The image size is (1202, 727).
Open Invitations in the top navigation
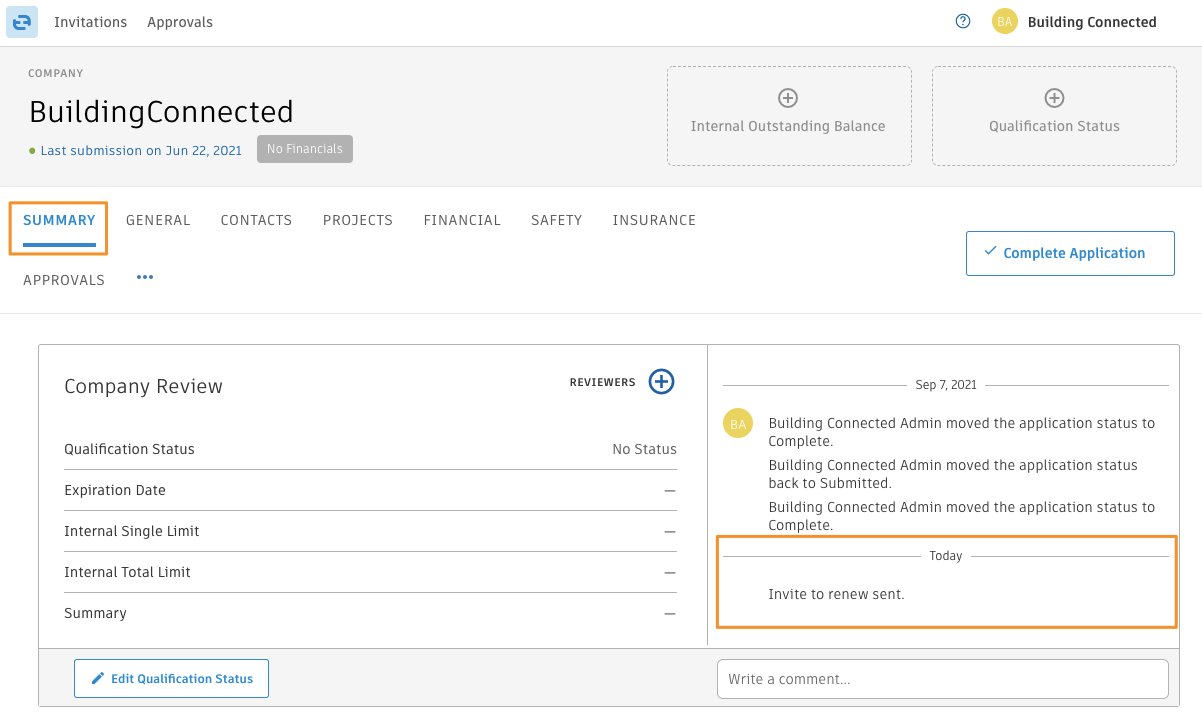coord(90,22)
